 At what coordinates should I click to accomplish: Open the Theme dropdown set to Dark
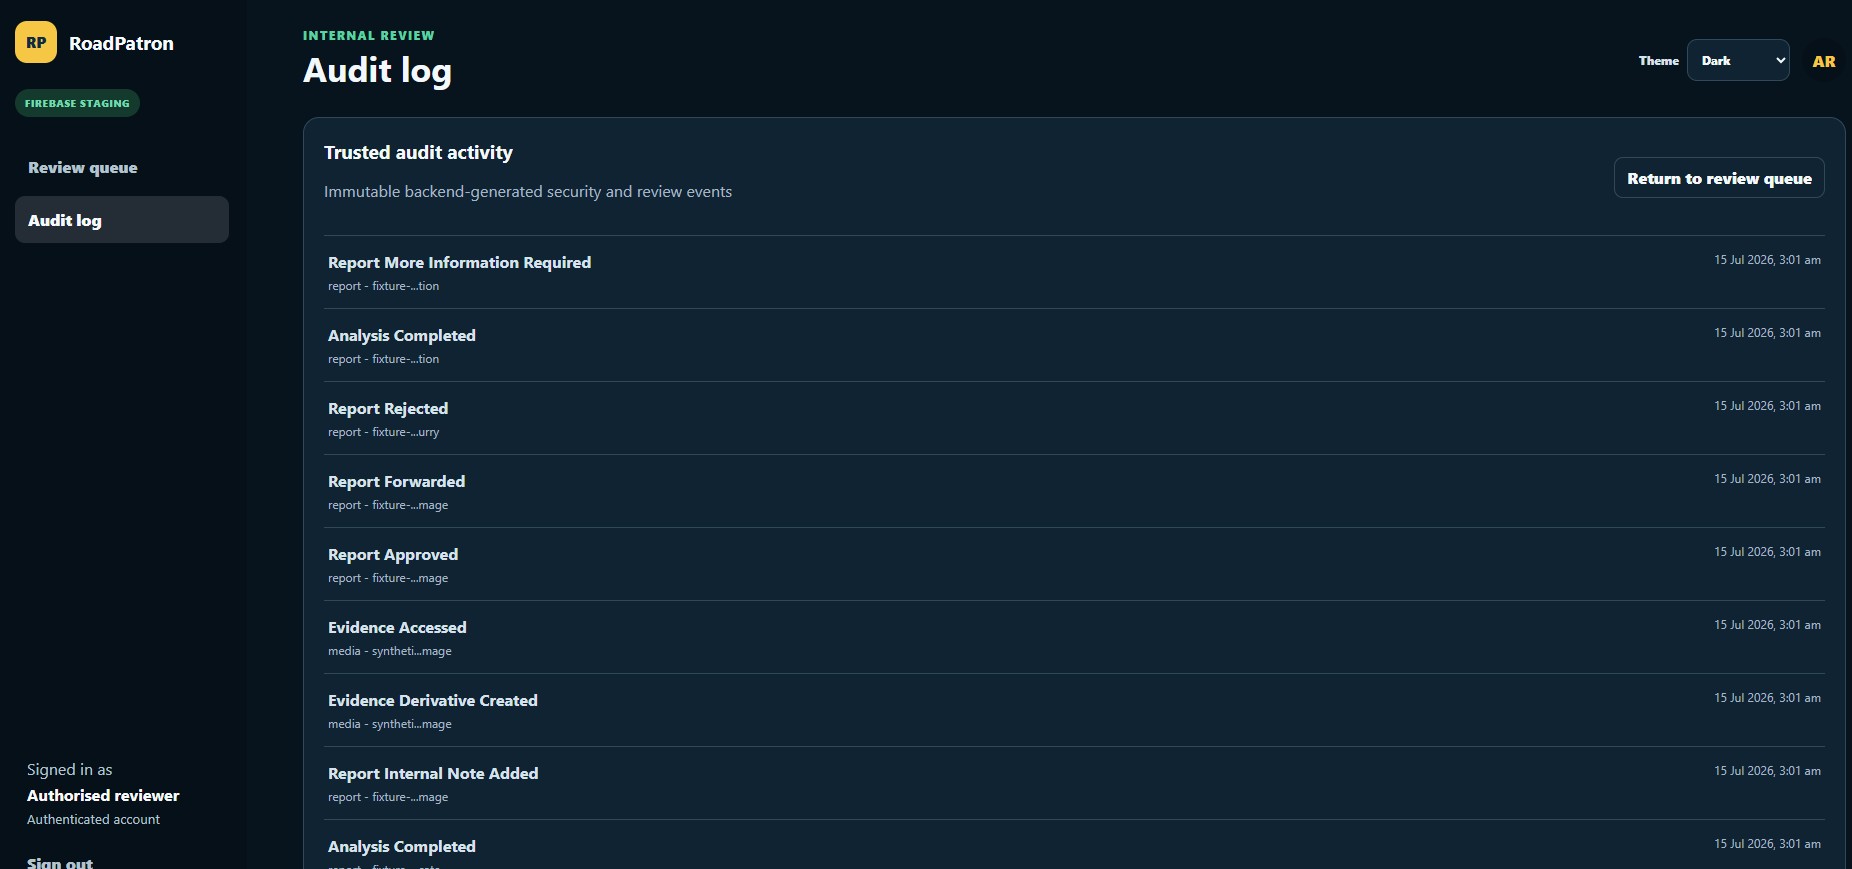[x=1738, y=60]
